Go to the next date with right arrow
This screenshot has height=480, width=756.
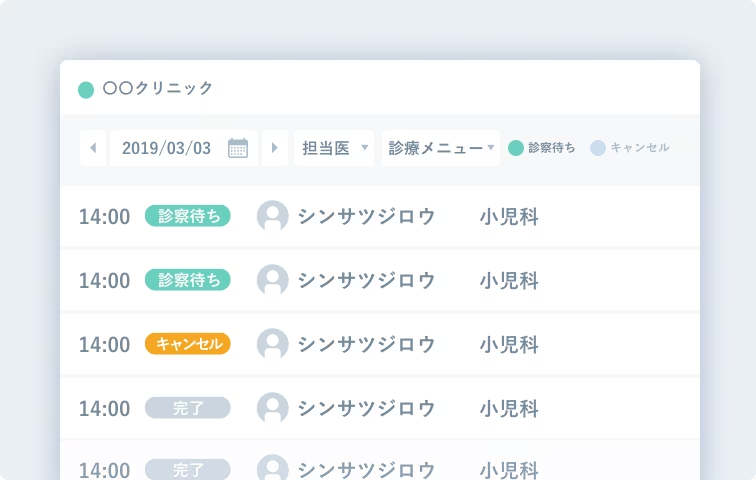pyautogui.click(x=275, y=148)
